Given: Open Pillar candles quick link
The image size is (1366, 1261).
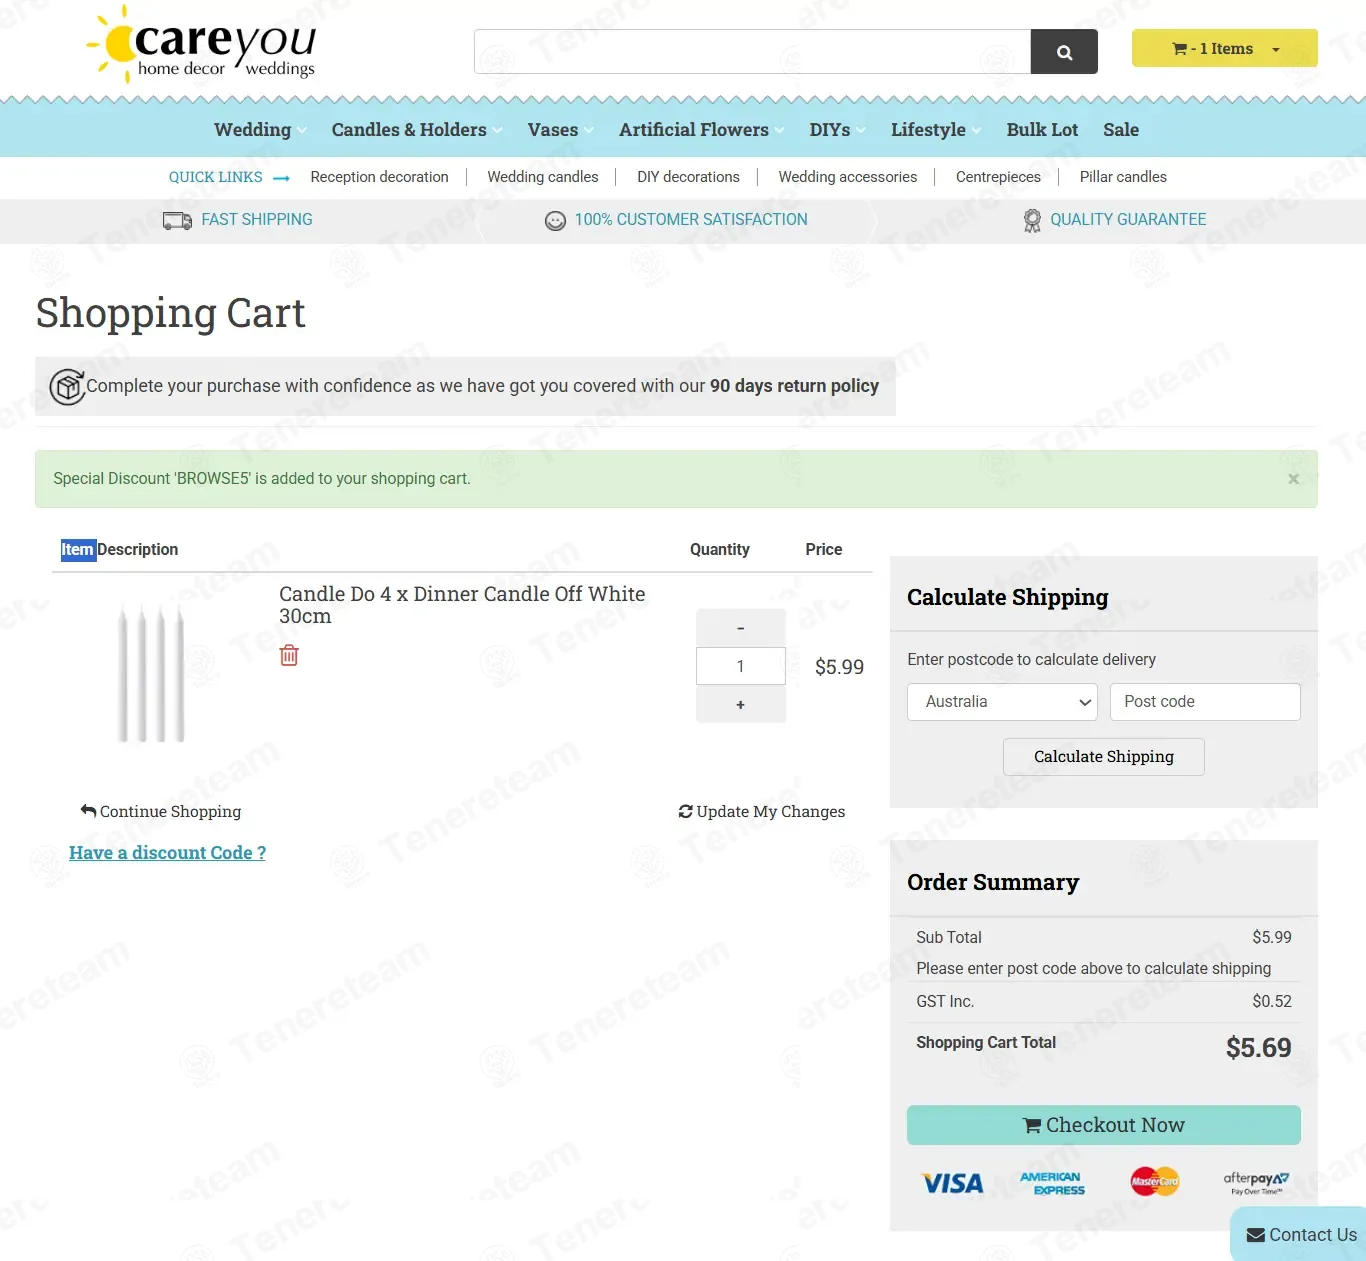Looking at the screenshot, I should coord(1123,177).
